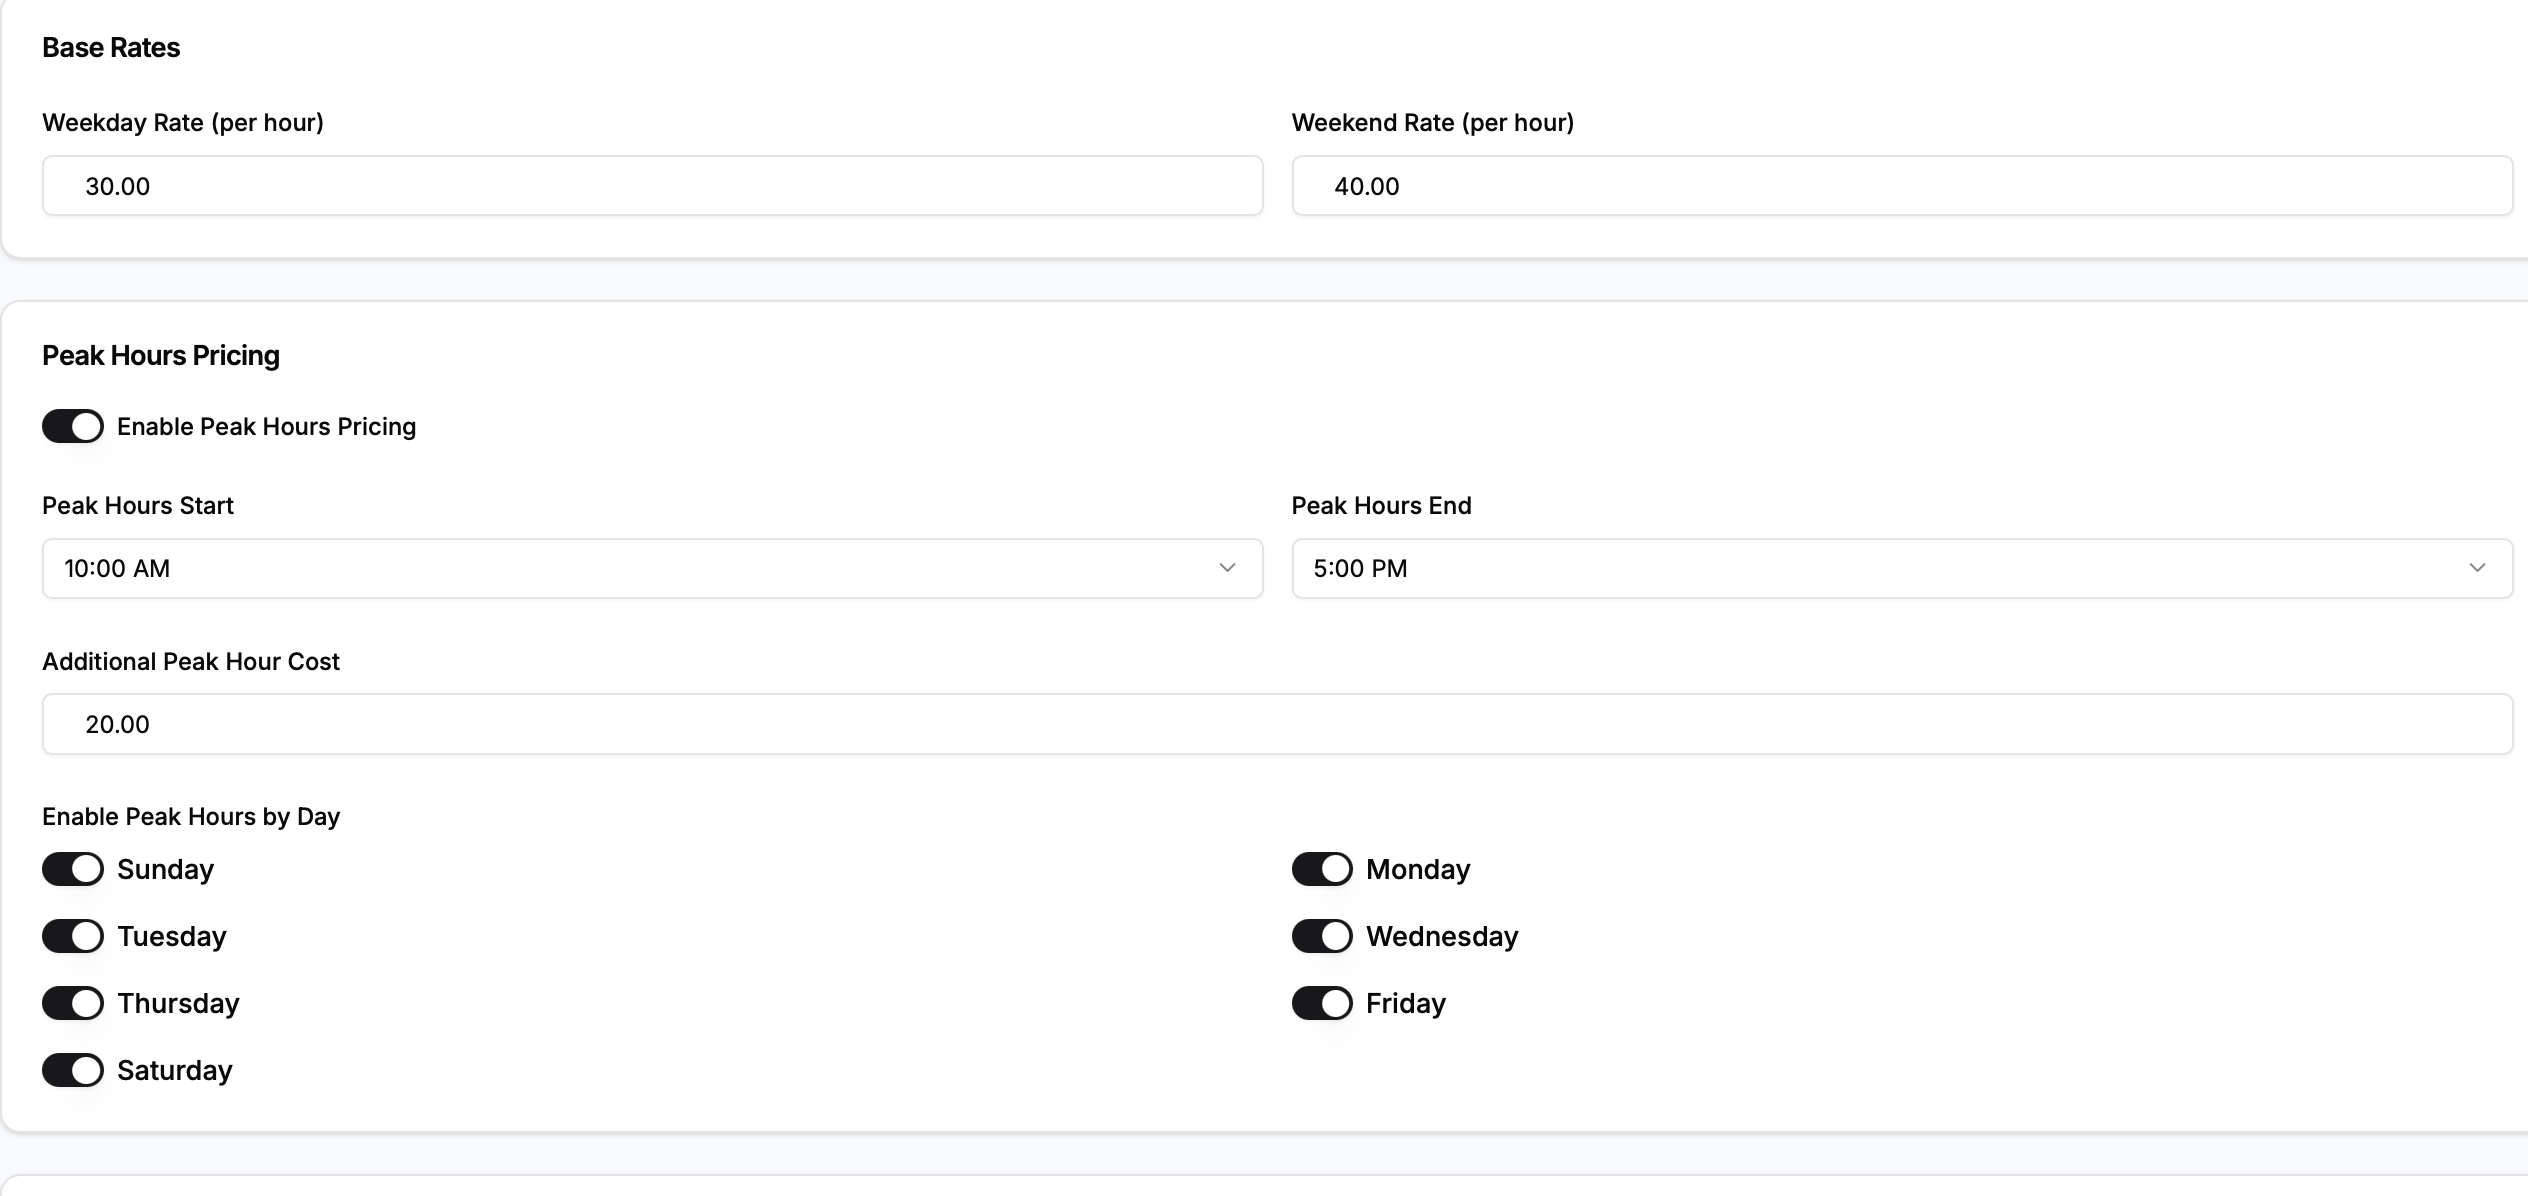2528x1196 pixels.
Task: Select the Weekend Rate input field
Action: 1900,186
